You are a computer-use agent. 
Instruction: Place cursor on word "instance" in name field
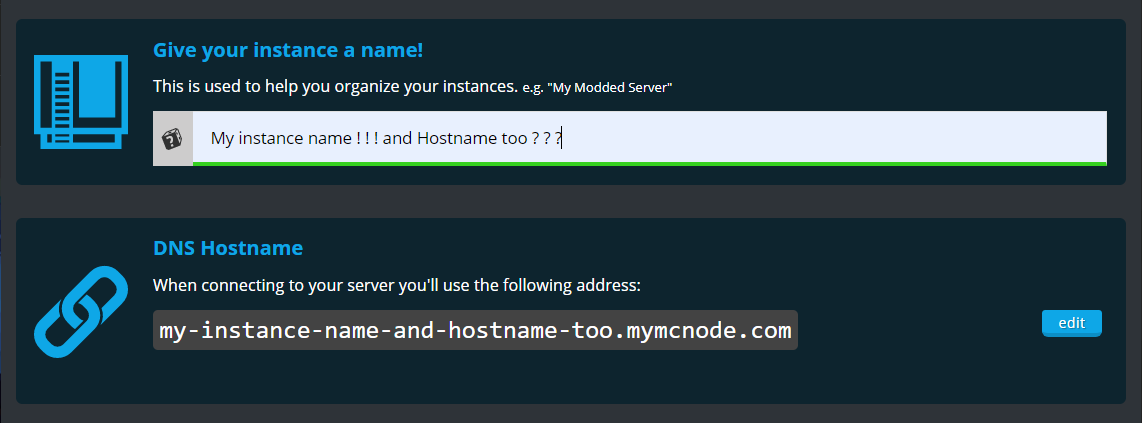coord(267,138)
